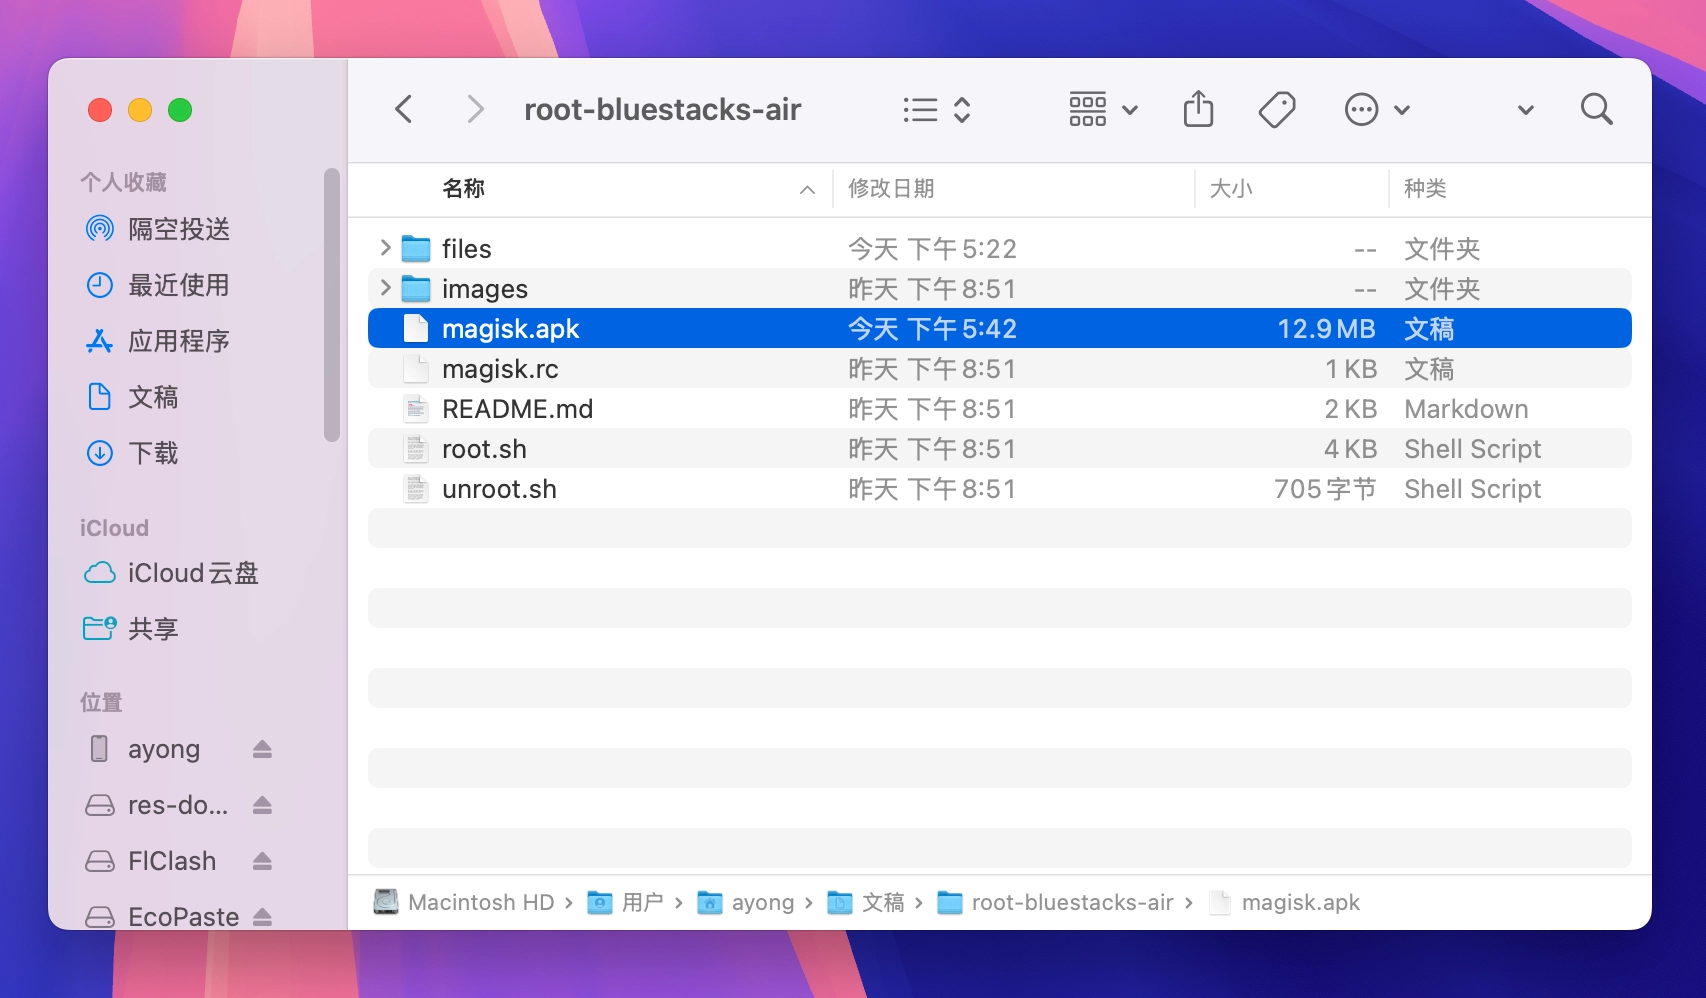Eject the FlClash volume
Viewport: 1706px width, 998px height.
262,861
